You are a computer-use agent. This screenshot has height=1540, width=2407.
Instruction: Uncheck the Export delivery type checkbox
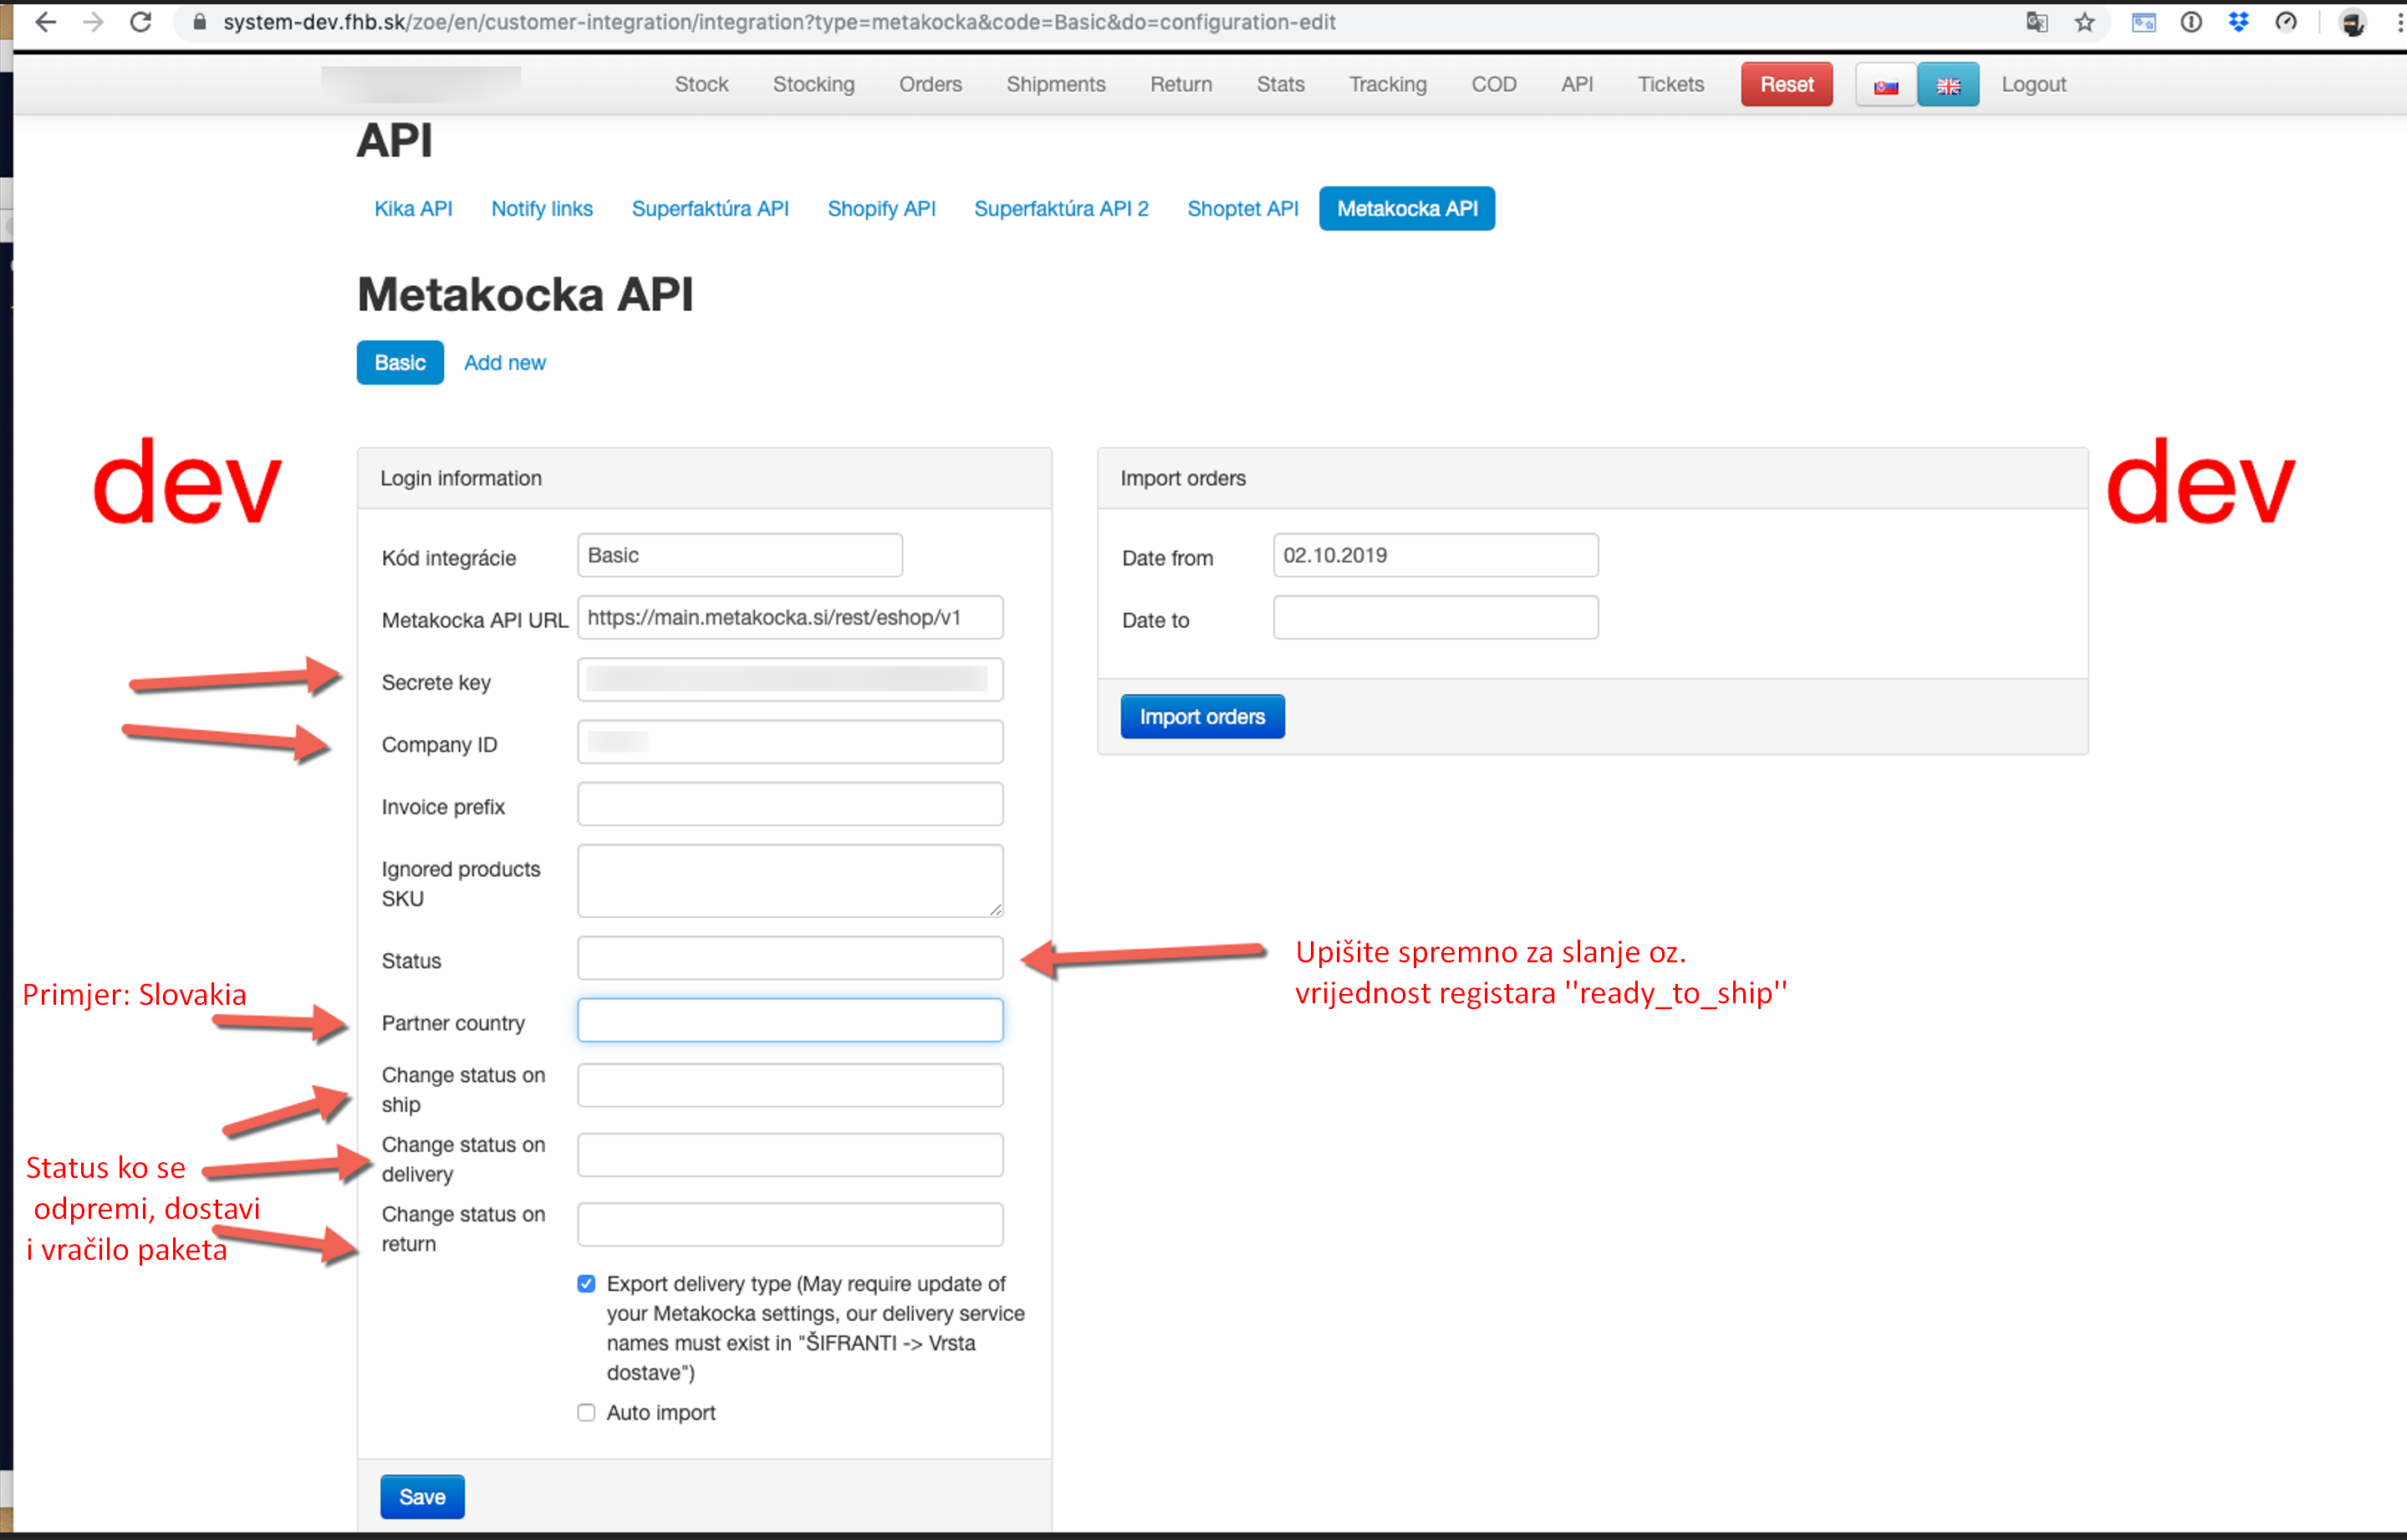586,1284
